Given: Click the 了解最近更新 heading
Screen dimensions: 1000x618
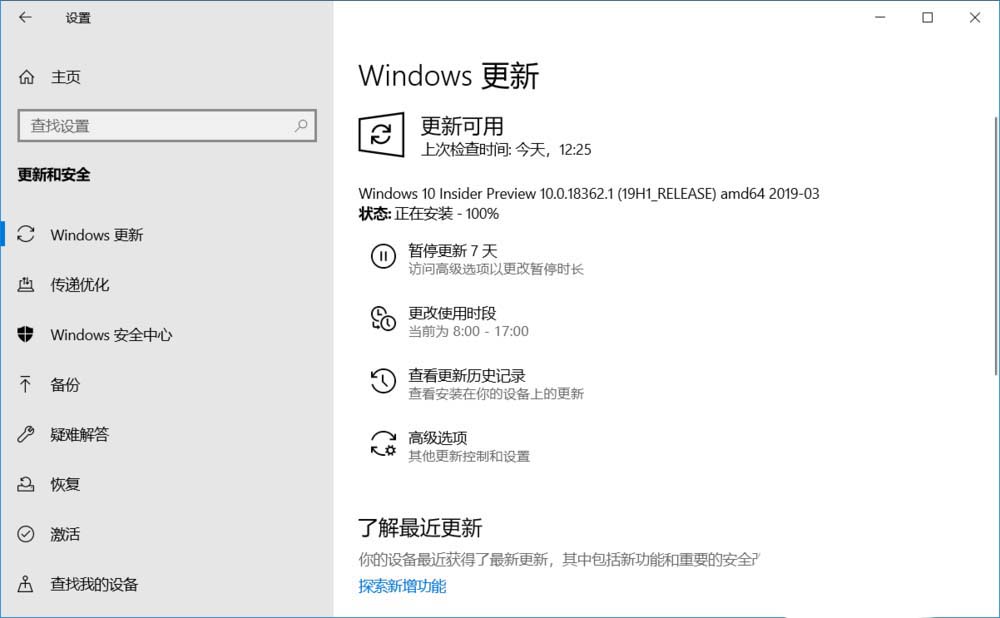Looking at the screenshot, I should click(420, 527).
